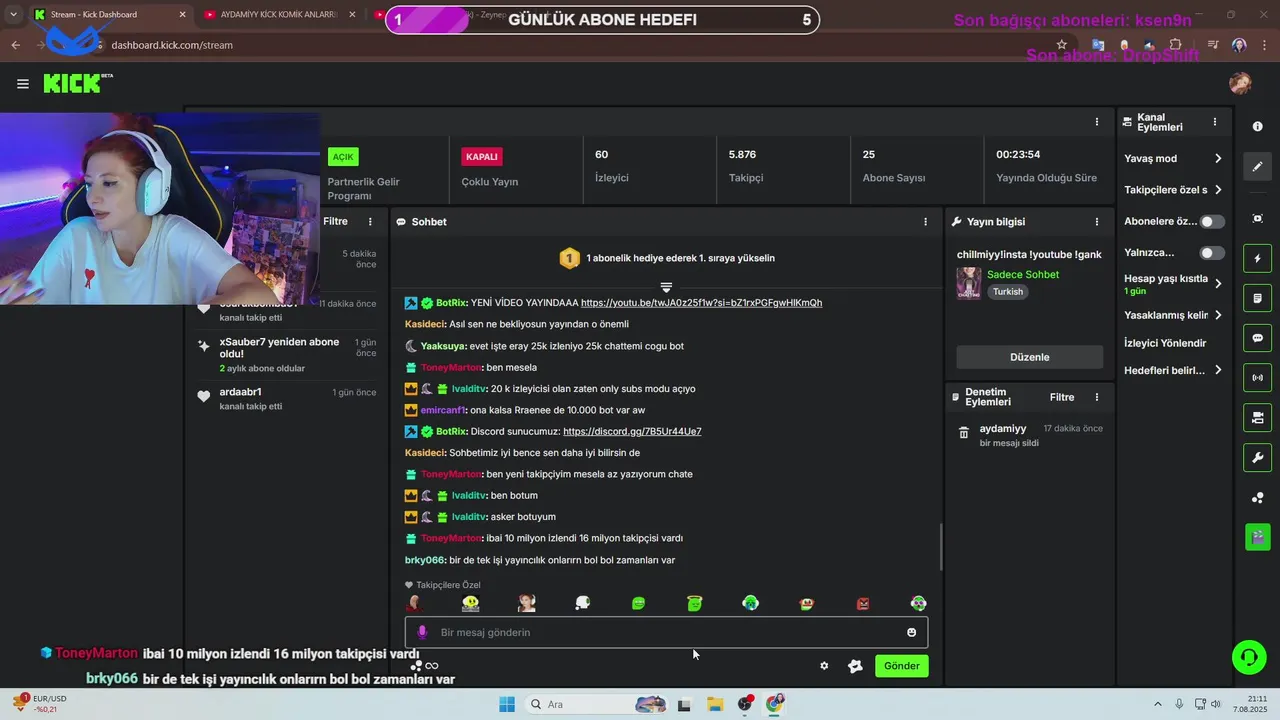Click the Sadece Sohbet category link
The image size is (1280, 720).
coord(1023,275)
